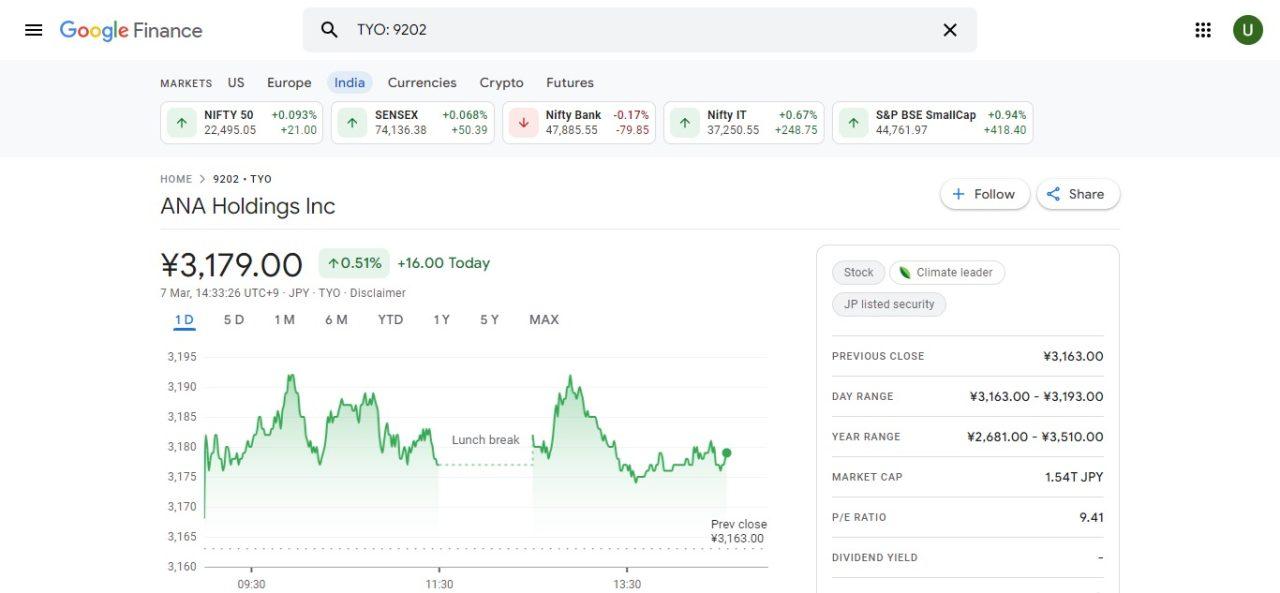This screenshot has width=1280, height=593.
Task: Open the NIFTY 50 index card
Action: 242,123
